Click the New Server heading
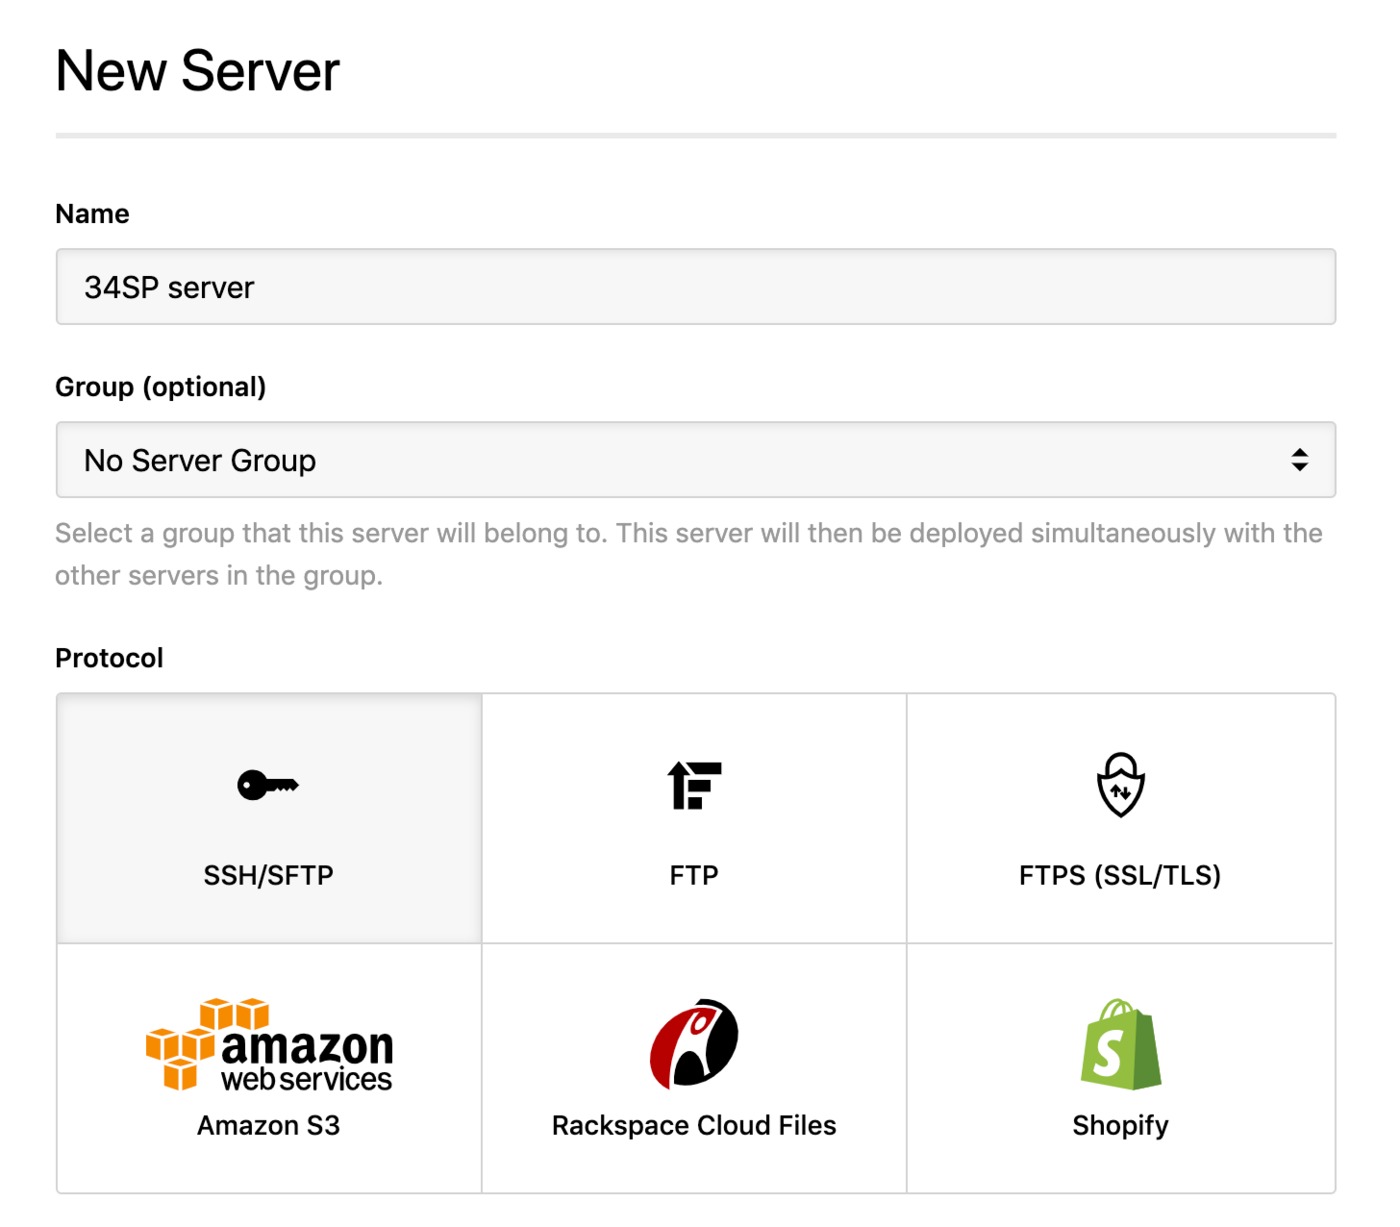 (x=198, y=71)
